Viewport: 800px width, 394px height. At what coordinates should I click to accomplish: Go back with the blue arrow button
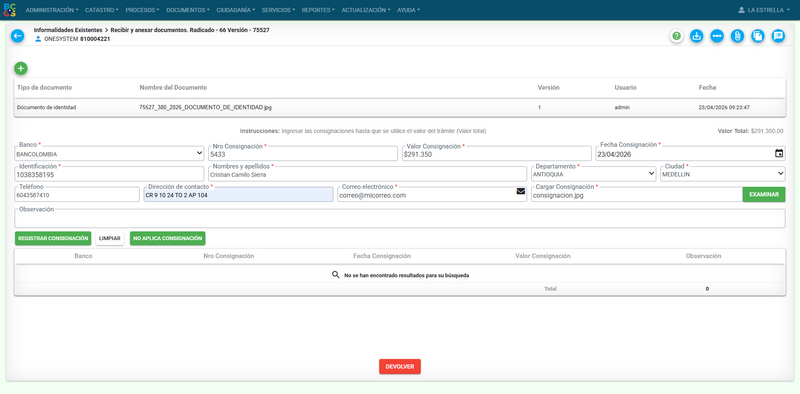[x=17, y=36]
